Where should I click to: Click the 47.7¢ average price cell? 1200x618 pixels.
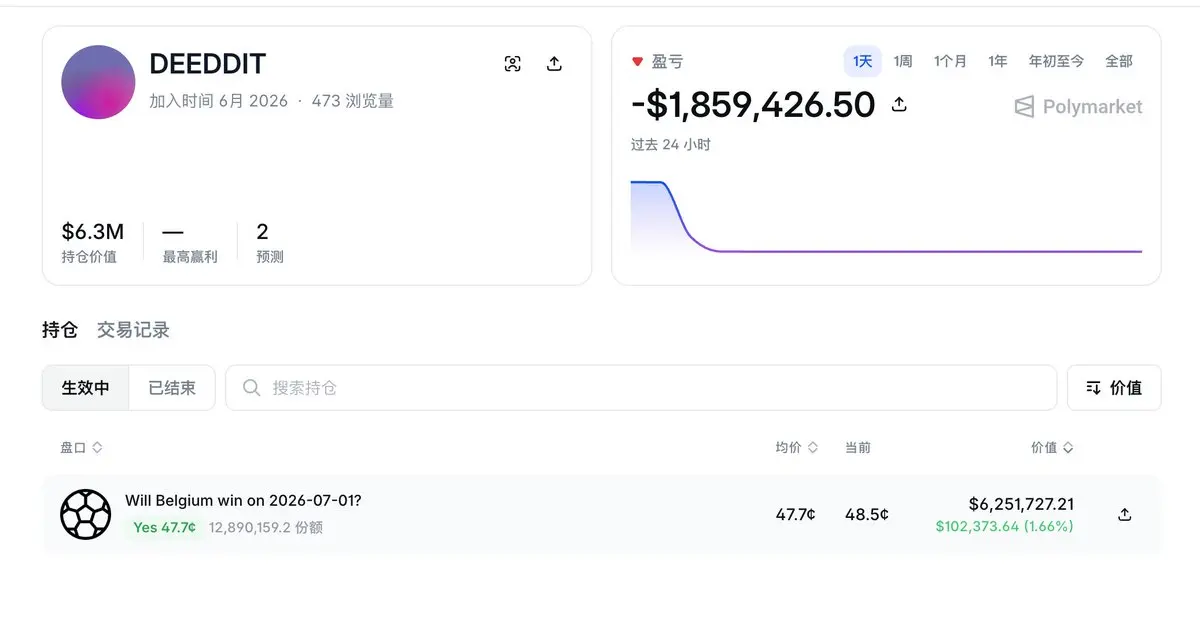(796, 514)
